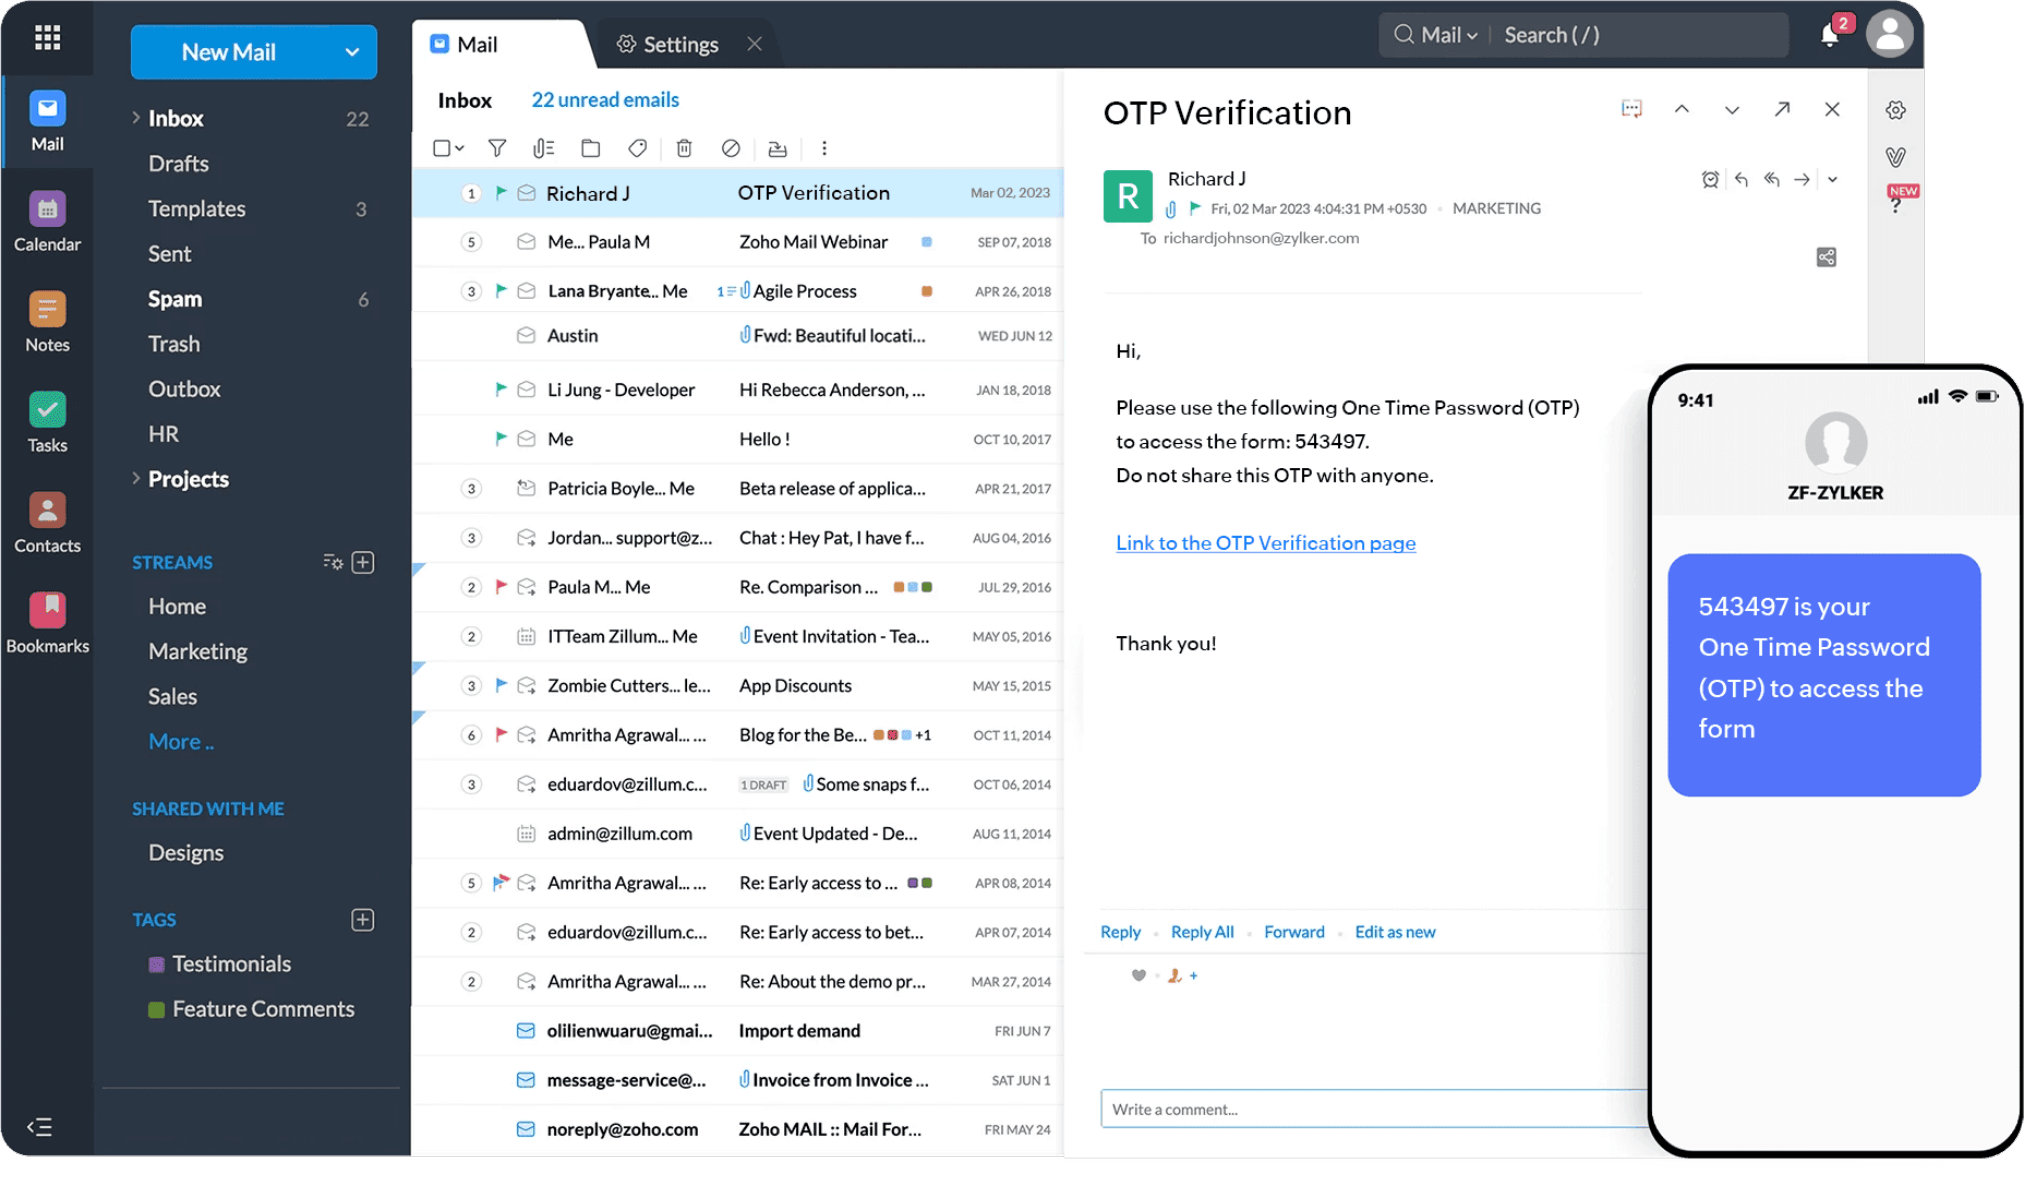Image resolution: width=2024 pixels, height=1186 pixels.
Task: Expand conversation count on Me... Paula M
Action: [x=471, y=242]
